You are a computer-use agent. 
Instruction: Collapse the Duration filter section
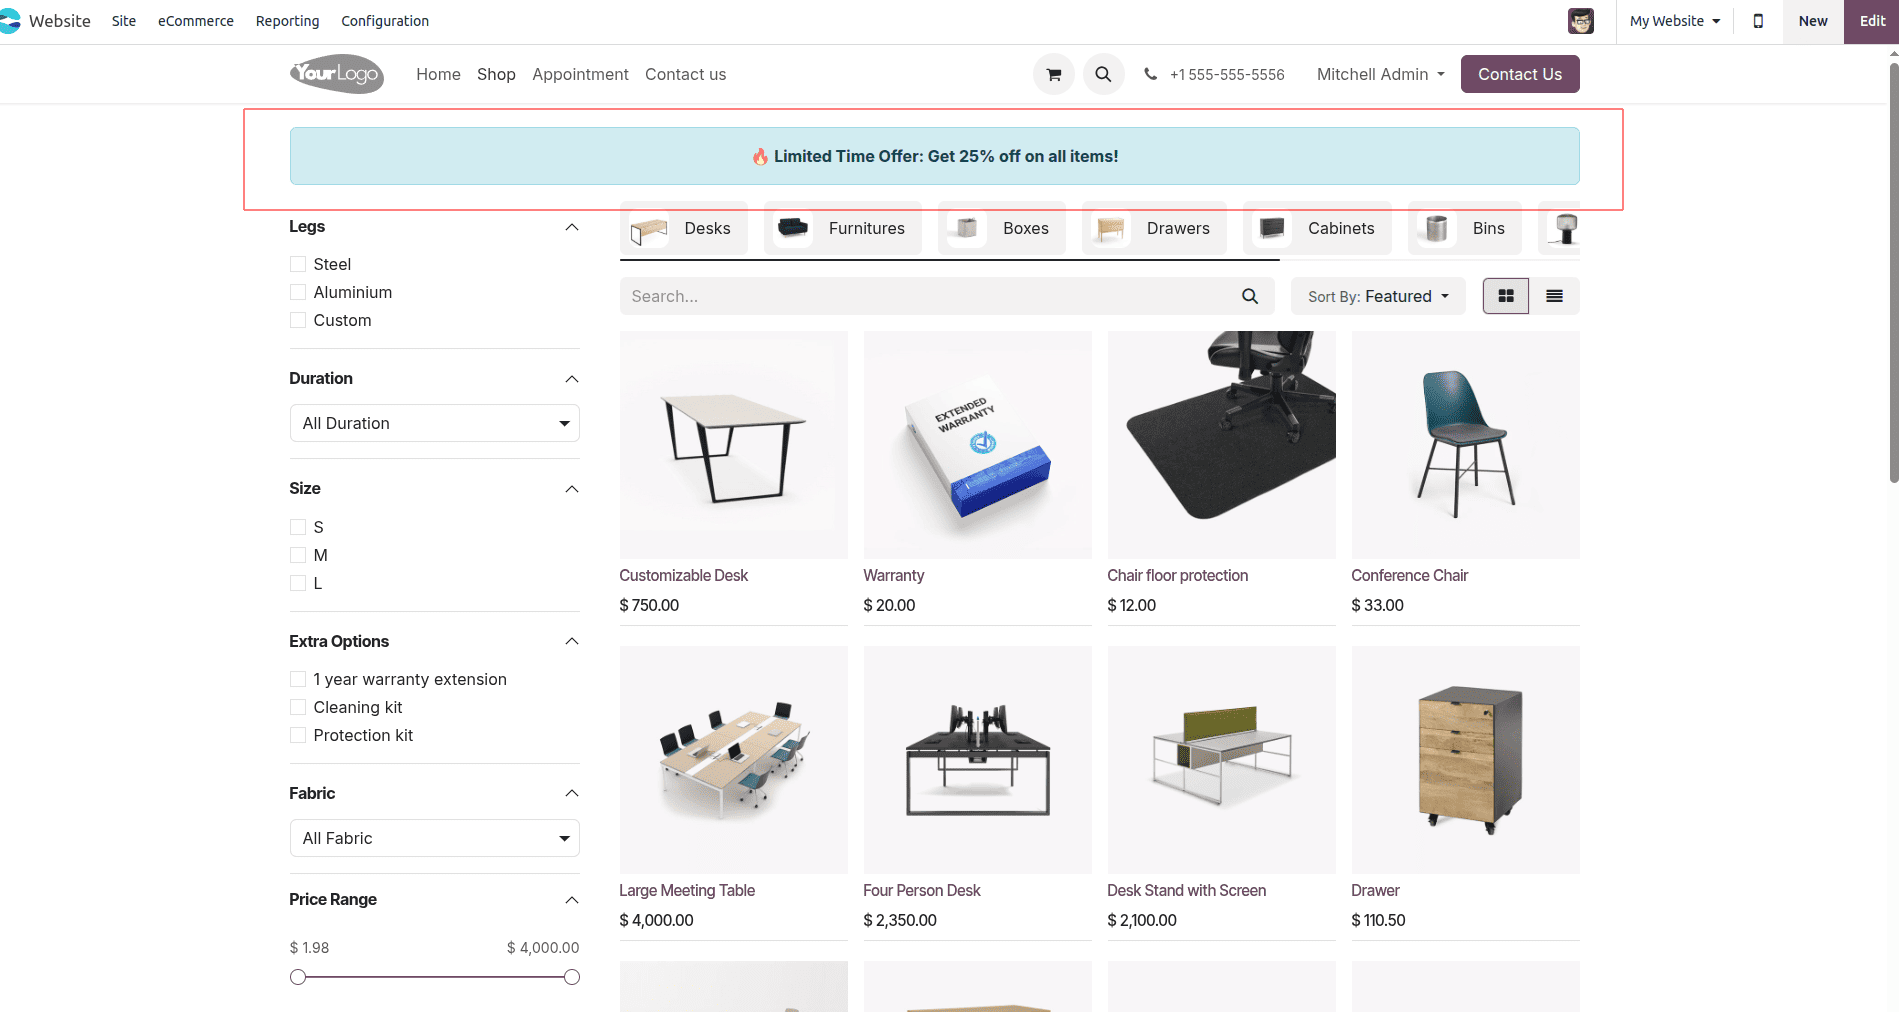click(572, 379)
